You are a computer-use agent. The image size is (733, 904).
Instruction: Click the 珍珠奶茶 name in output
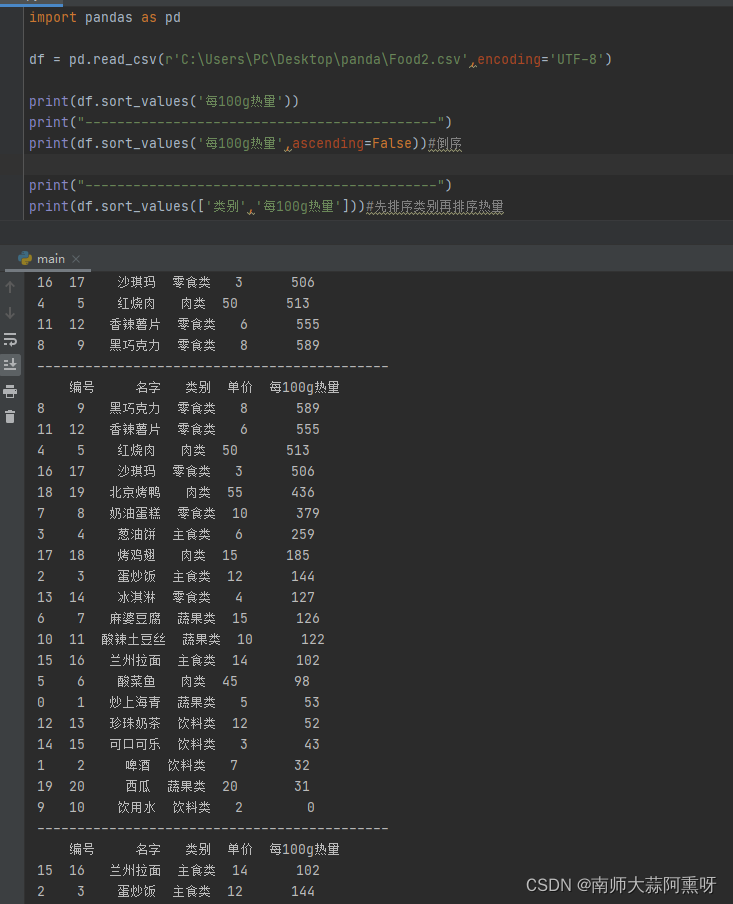135,723
